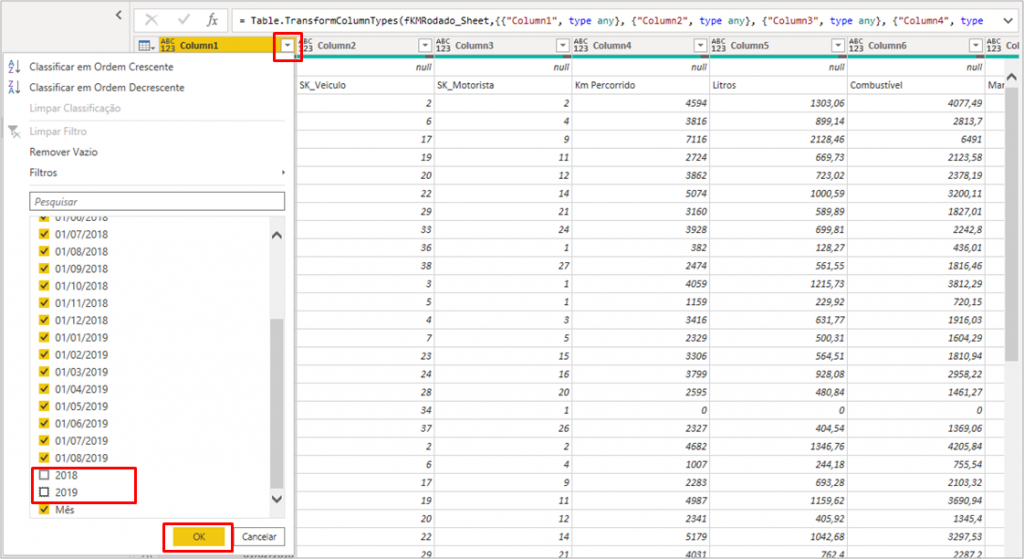Screen dimensions: 1024x559
Task: Click filter list scroll-down arrow
Action: 277,499
